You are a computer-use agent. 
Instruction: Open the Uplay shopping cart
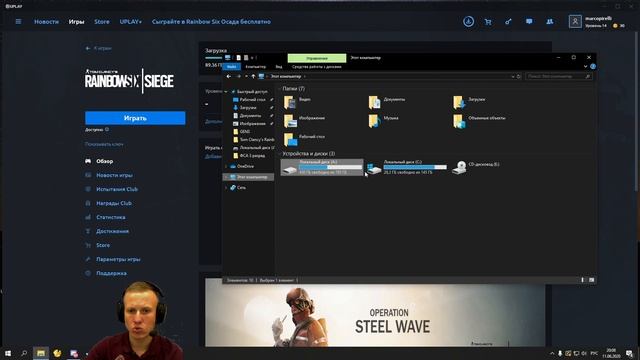point(488,22)
